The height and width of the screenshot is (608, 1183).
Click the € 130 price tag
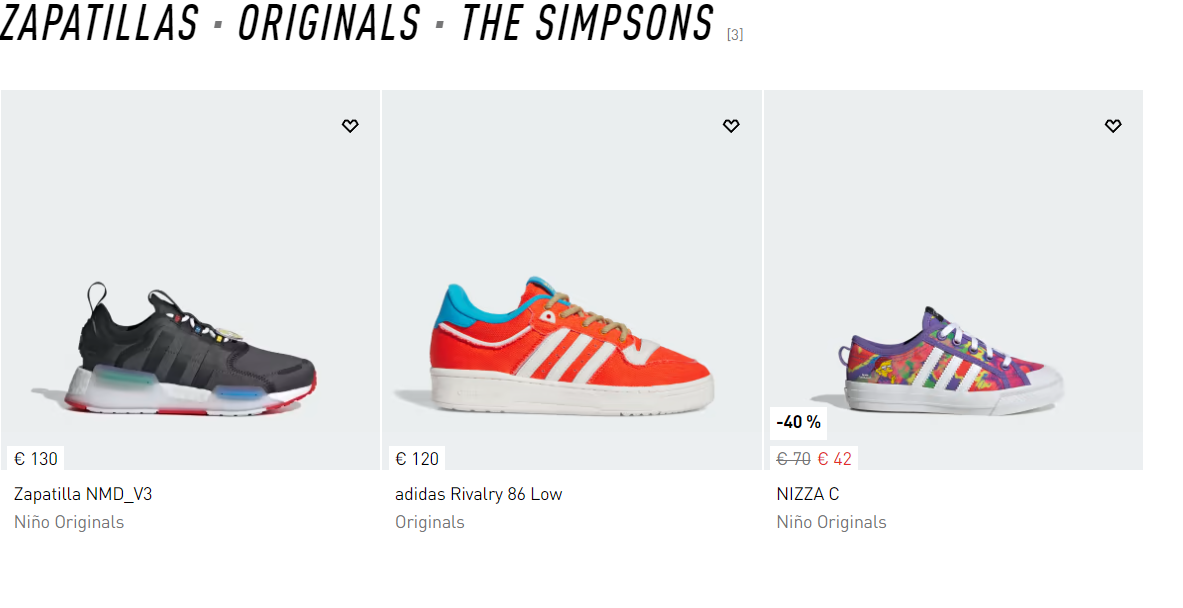(36, 459)
